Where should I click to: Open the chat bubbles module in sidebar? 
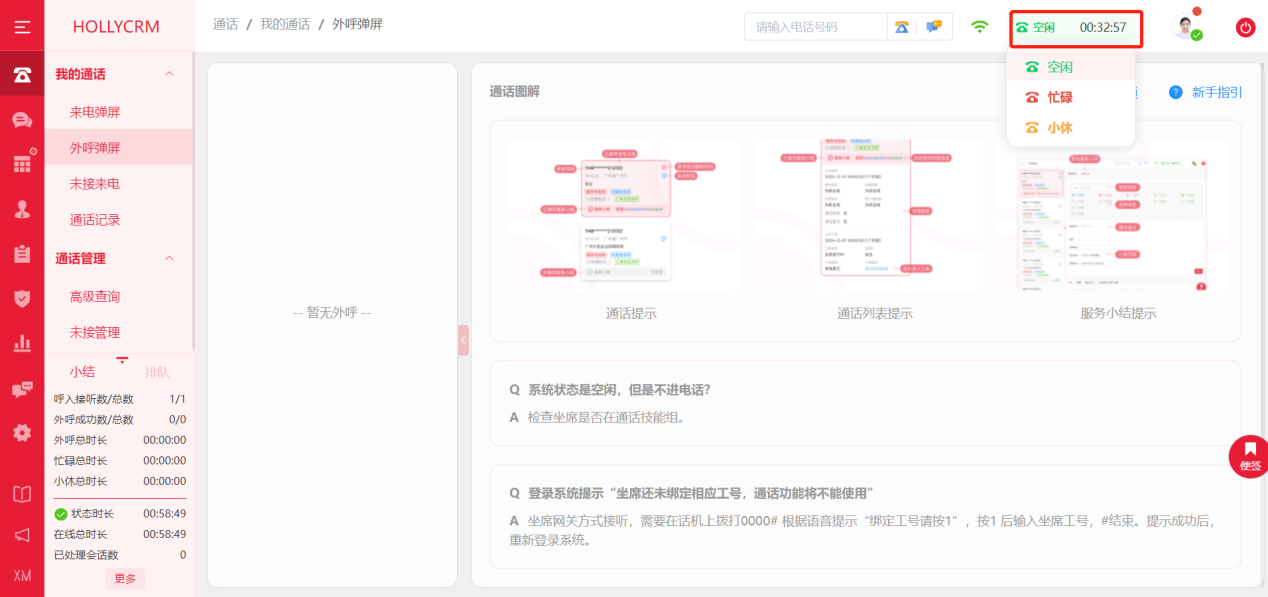tap(22, 120)
